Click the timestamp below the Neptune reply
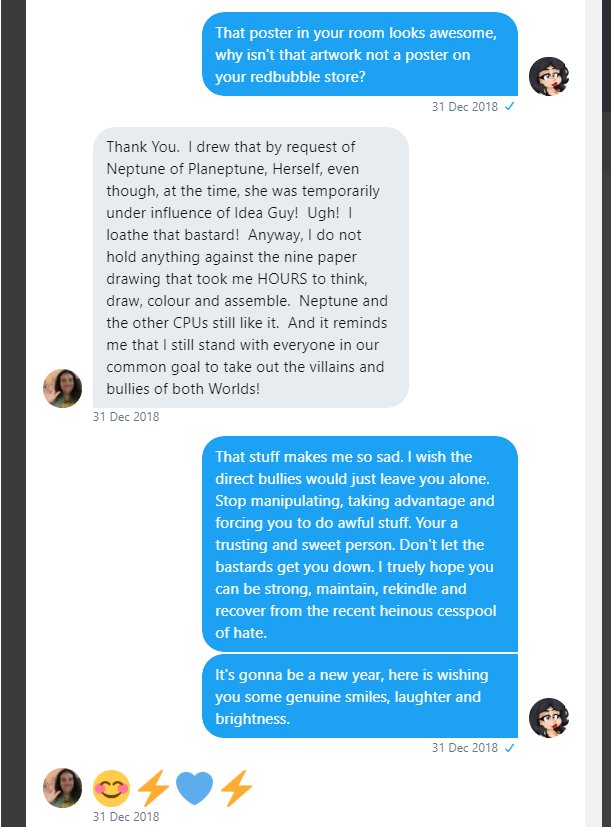Viewport: 611px width, 827px height. click(126, 417)
